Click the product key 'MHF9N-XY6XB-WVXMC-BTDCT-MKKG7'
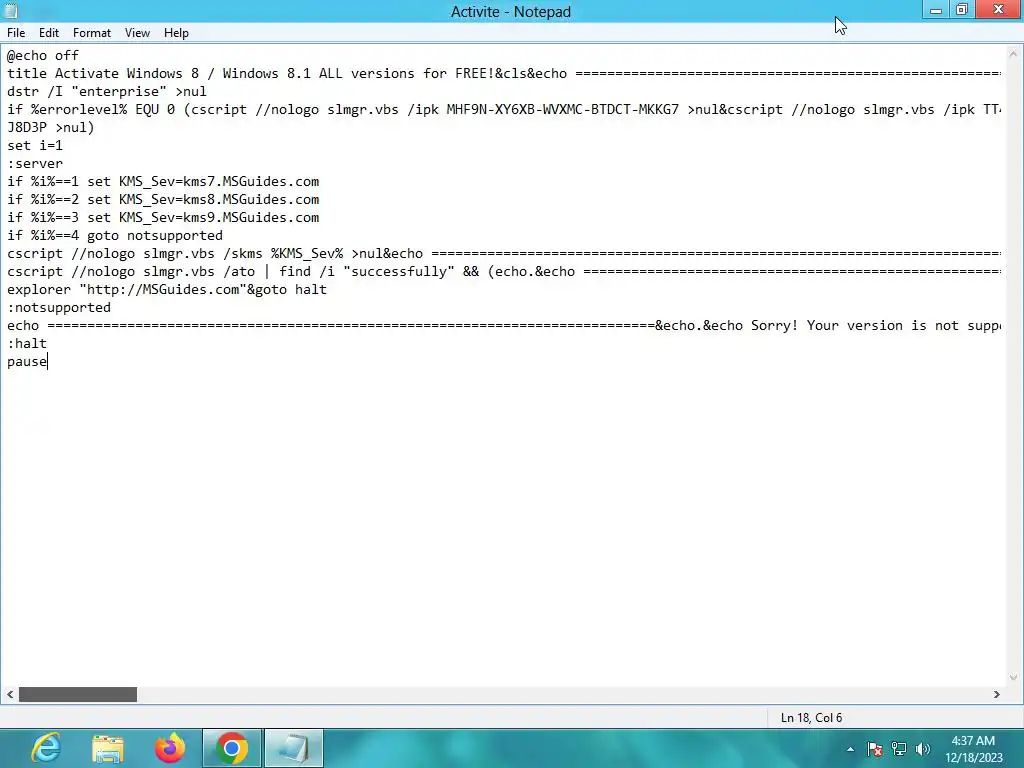The height and width of the screenshot is (768, 1024). (563, 110)
